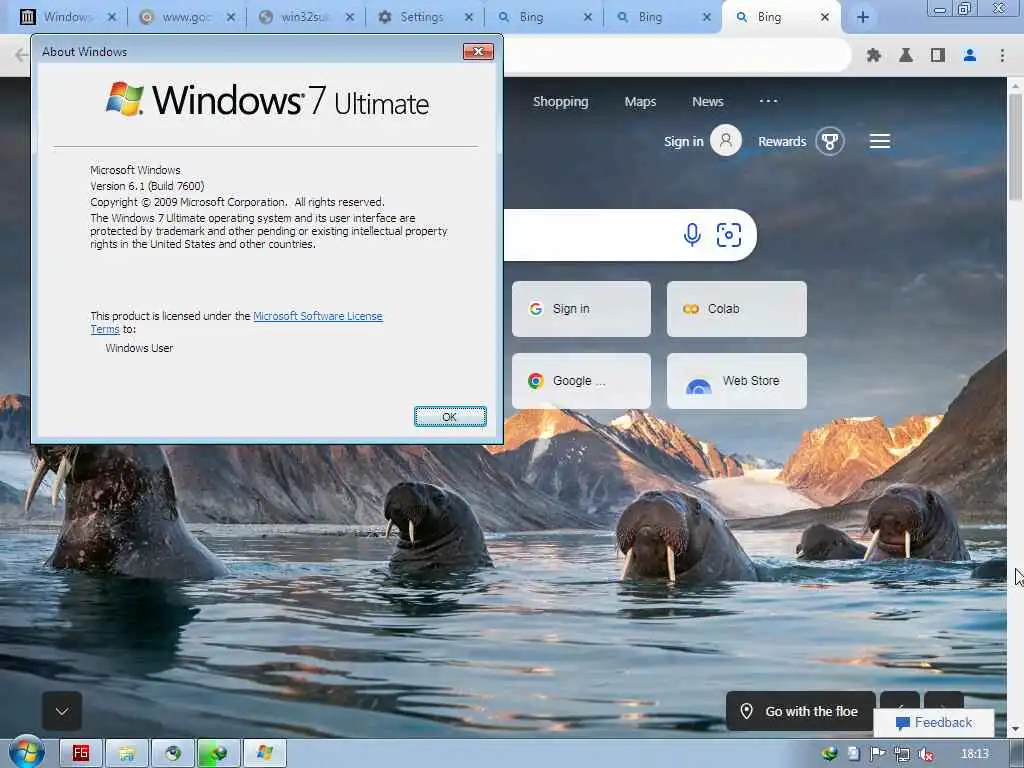The image size is (1024, 768).
Task: Open Windows Explorer folder taskbar icon
Action: pos(127,753)
